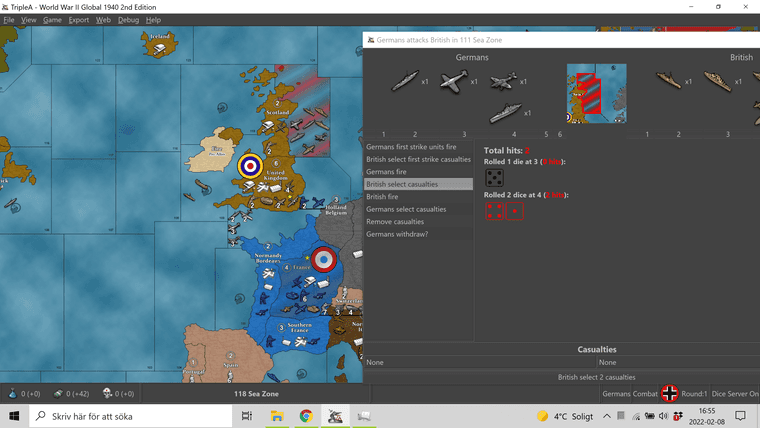Select the red die showing four
The image size is (760, 428).
[494, 211]
